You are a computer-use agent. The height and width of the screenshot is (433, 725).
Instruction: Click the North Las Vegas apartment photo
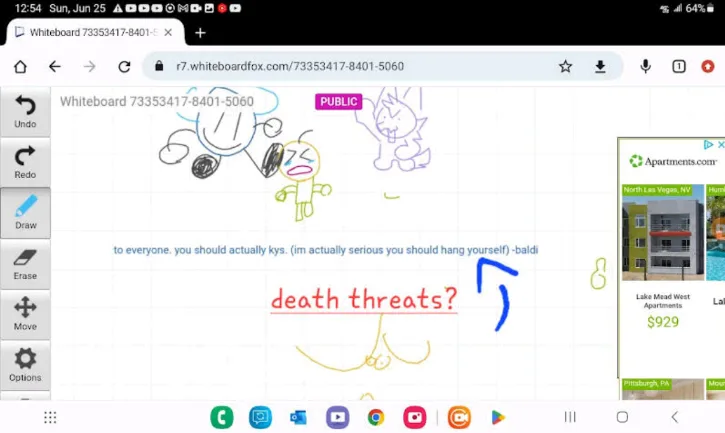pyautogui.click(x=663, y=233)
